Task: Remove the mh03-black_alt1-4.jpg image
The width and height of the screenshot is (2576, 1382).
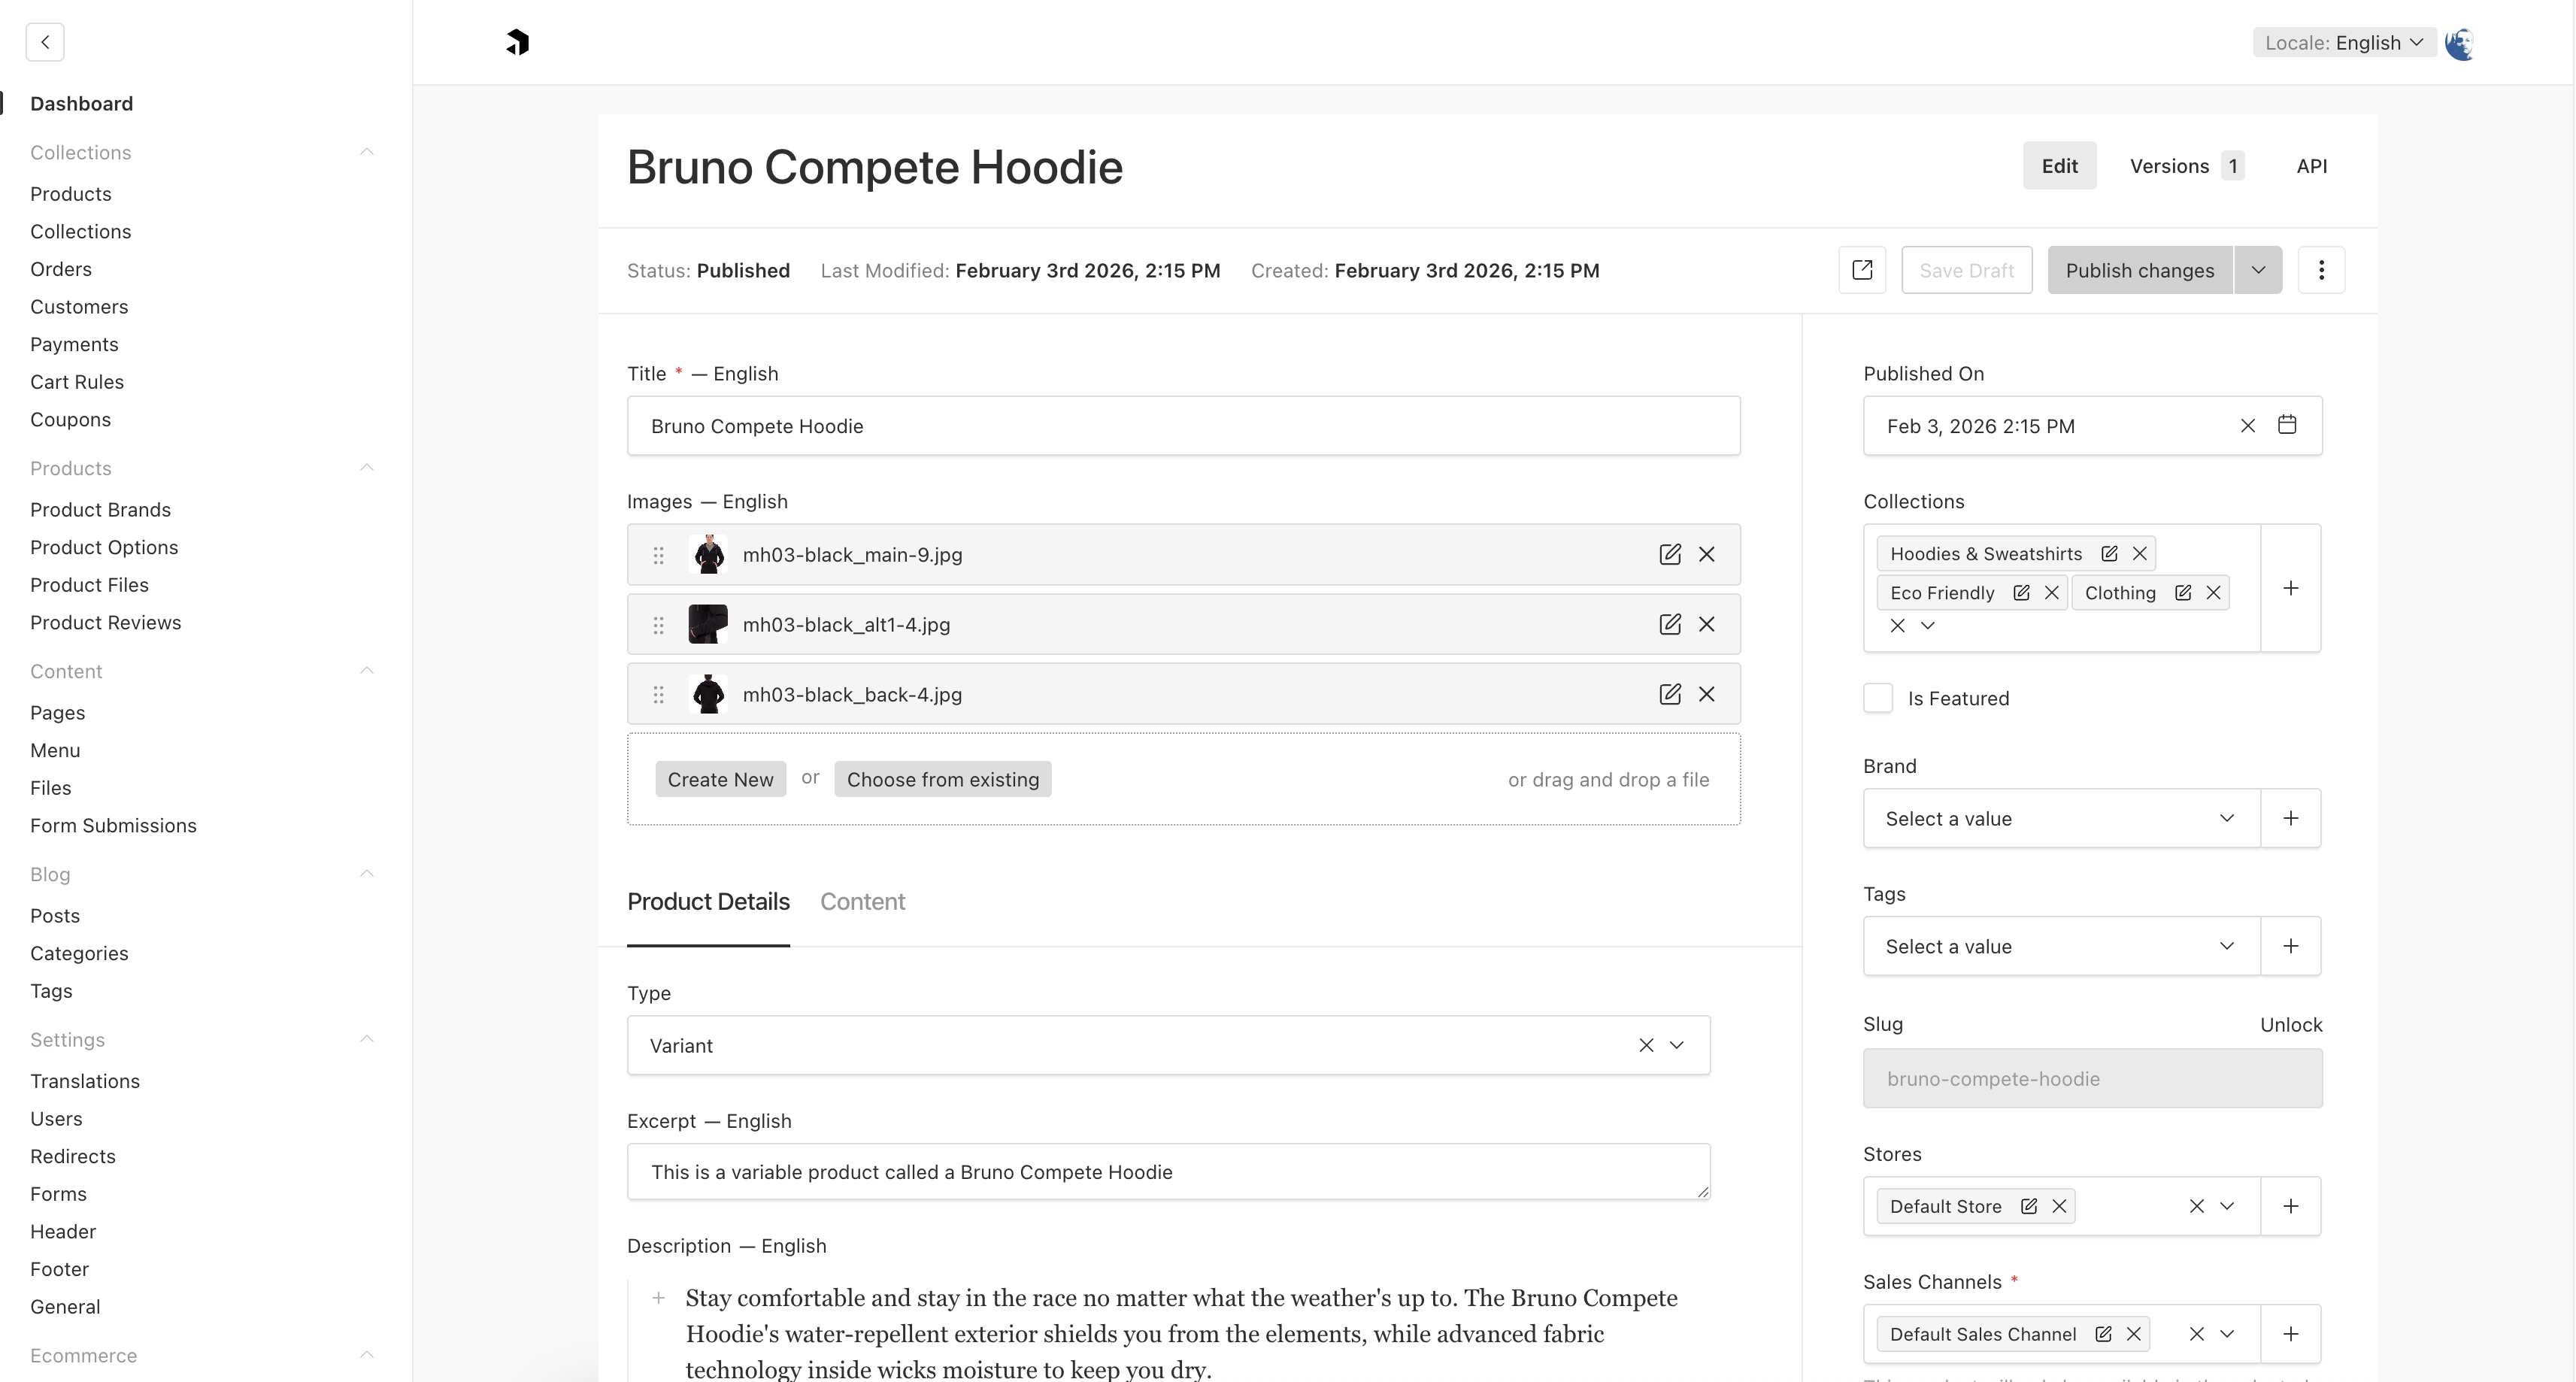Action: 1707,623
